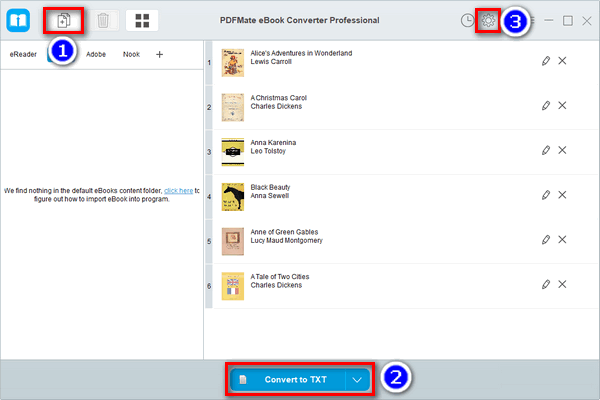600x400 pixels.
Task: Select 'Leo Tolstoy' author text
Action: 268,151
